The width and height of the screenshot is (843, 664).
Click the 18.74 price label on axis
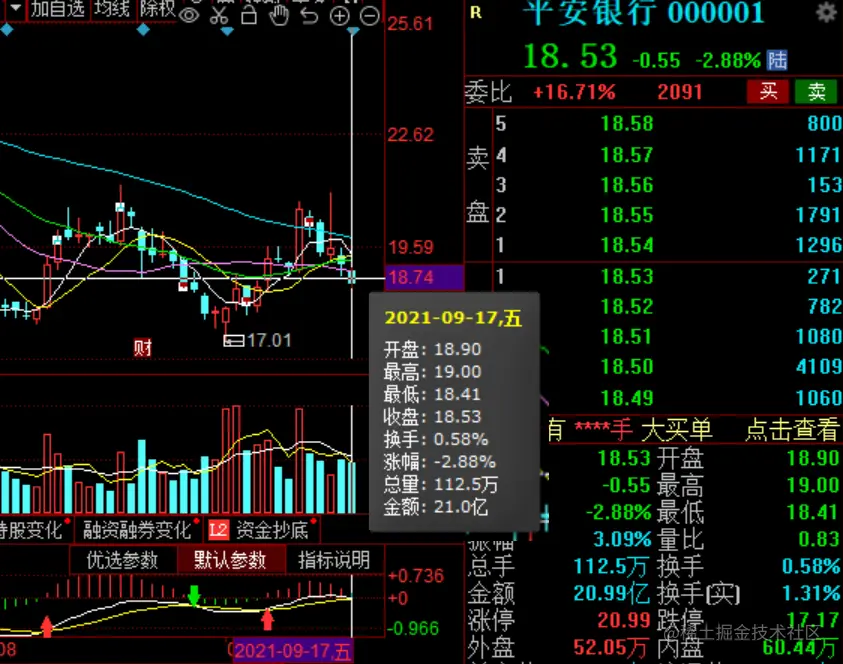coord(424,277)
